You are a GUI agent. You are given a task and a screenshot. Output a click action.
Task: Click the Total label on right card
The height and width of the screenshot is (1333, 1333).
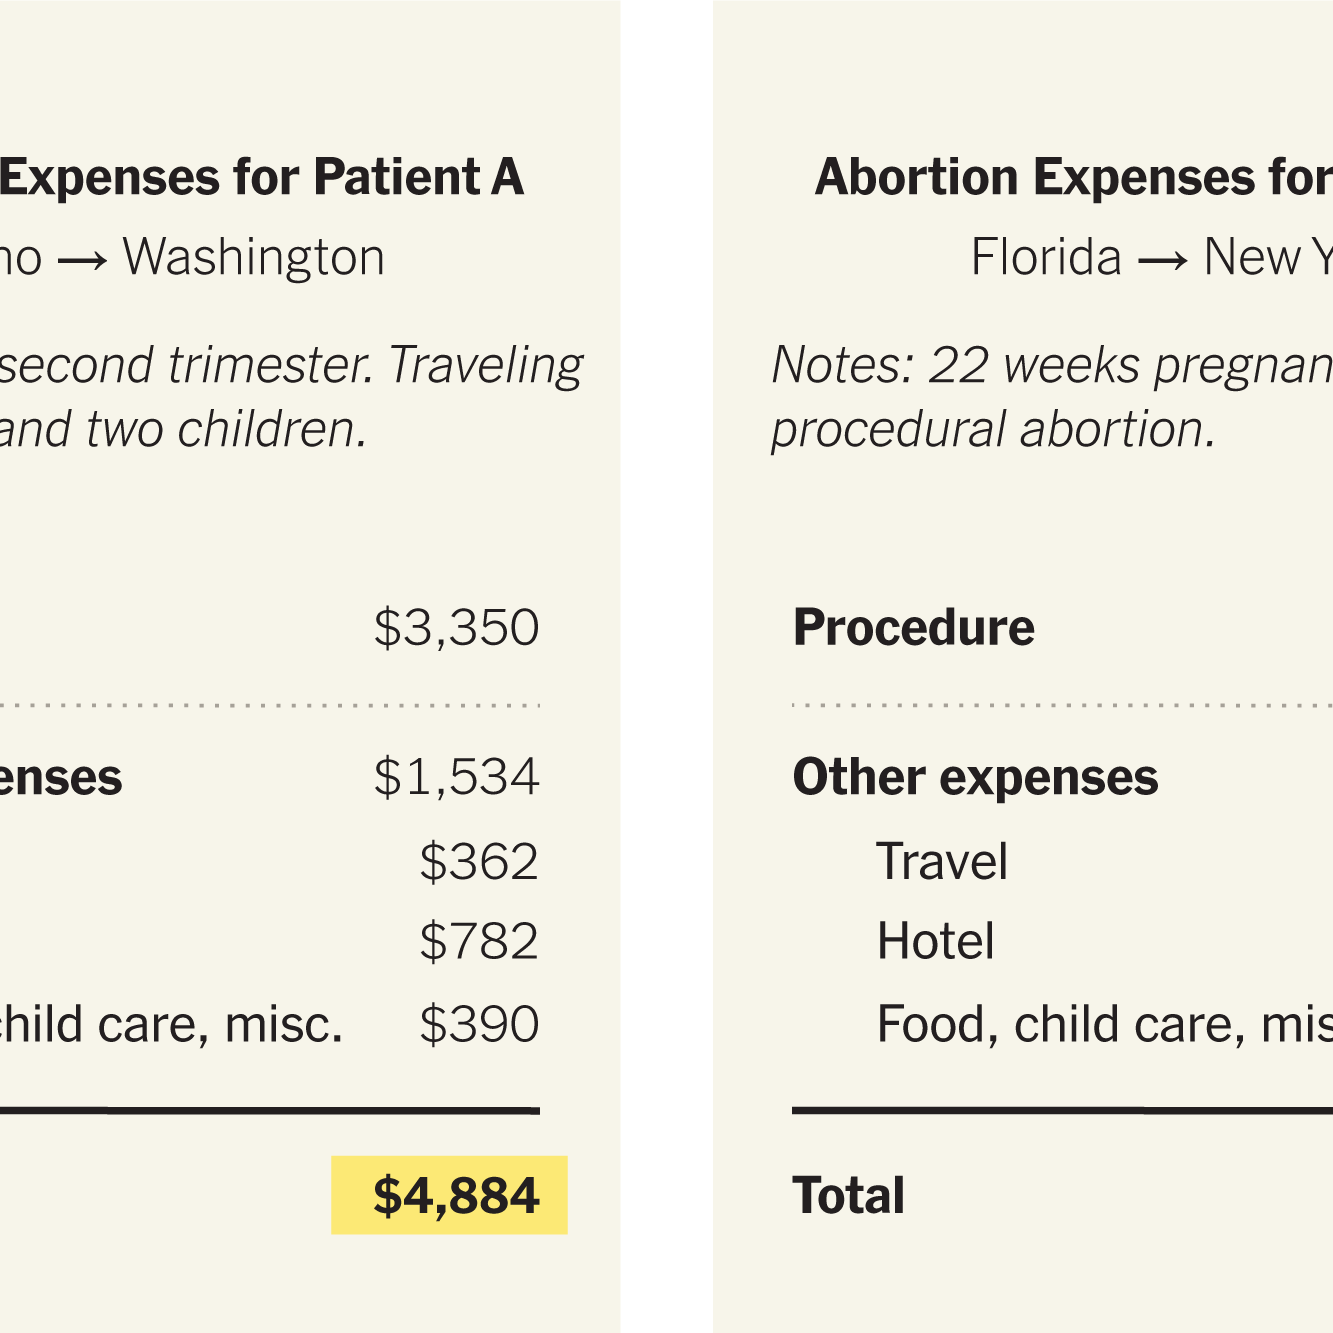(849, 1195)
